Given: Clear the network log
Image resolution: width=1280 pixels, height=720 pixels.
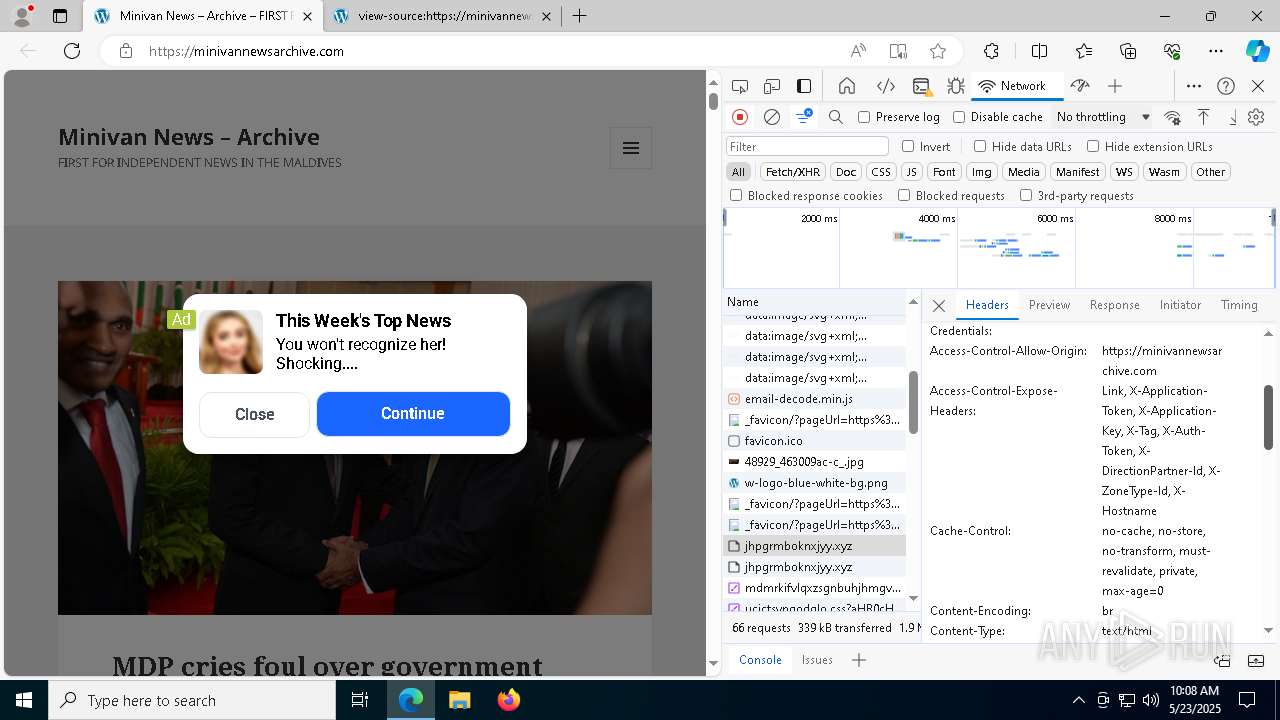Looking at the screenshot, I should 772,117.
